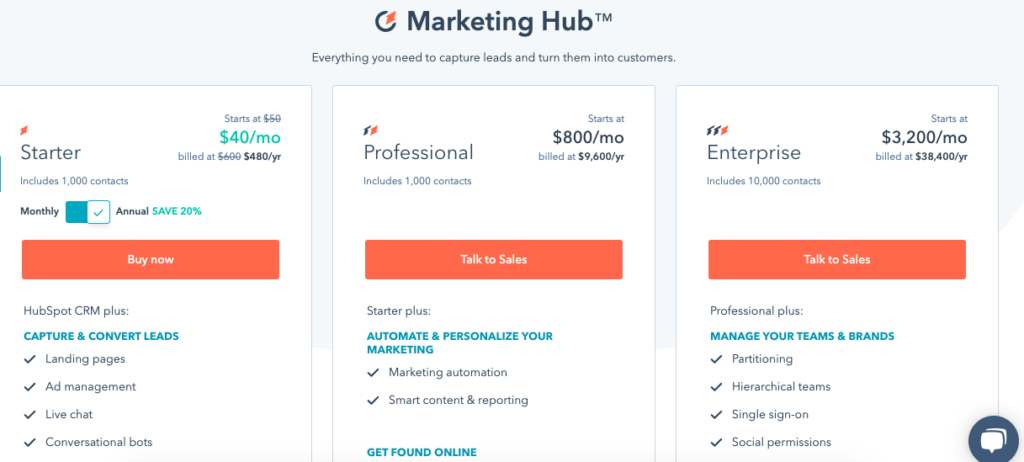Toggle the Monthly/Annual billing switch
Image resolution: width=1024 pixels, height=462 pixels.
point(88,212)
